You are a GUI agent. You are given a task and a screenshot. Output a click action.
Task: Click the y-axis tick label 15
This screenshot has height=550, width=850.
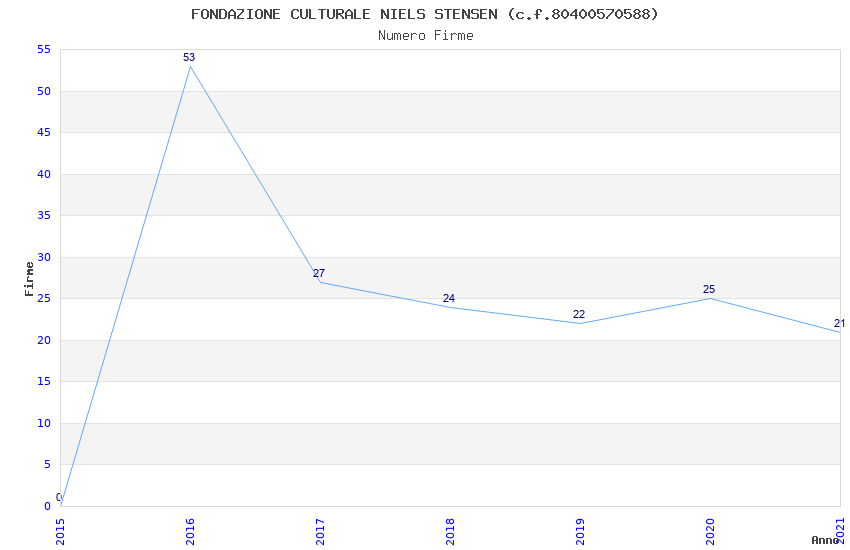click(44, 381)
